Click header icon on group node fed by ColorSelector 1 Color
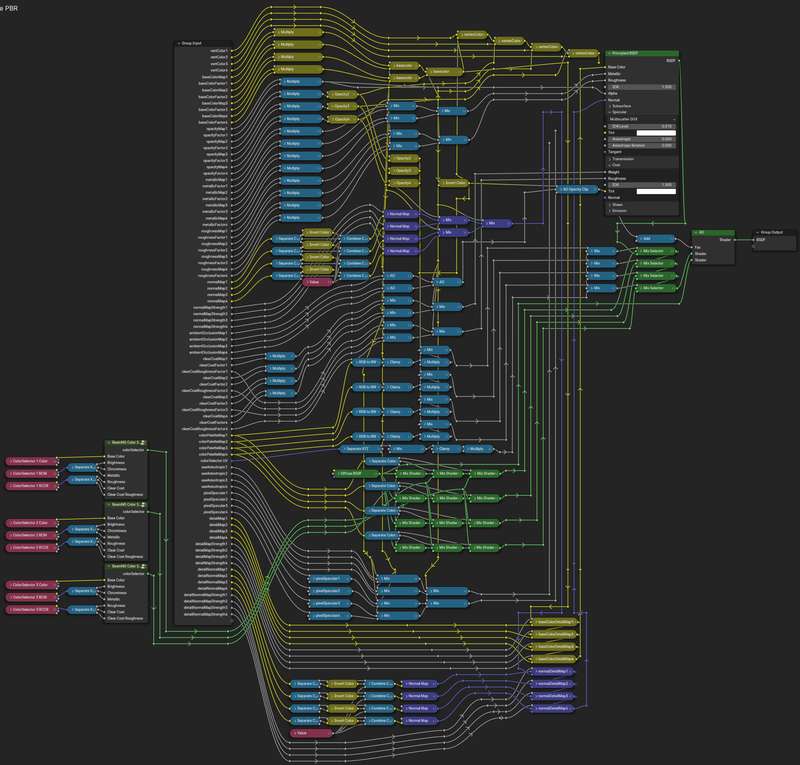The height and width of the screenshot is (765, 800). [x=143, y=442]
